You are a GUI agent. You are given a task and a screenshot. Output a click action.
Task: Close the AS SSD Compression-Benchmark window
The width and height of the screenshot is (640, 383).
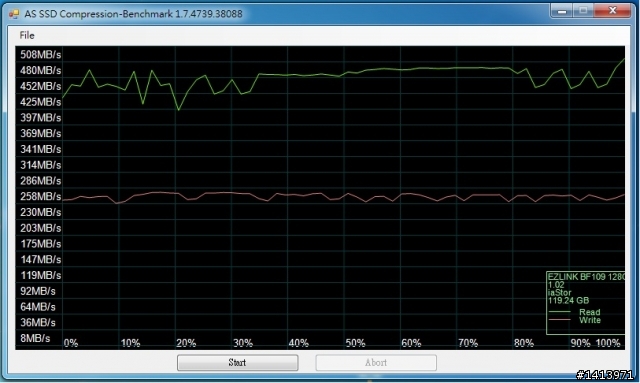point(612,11)
